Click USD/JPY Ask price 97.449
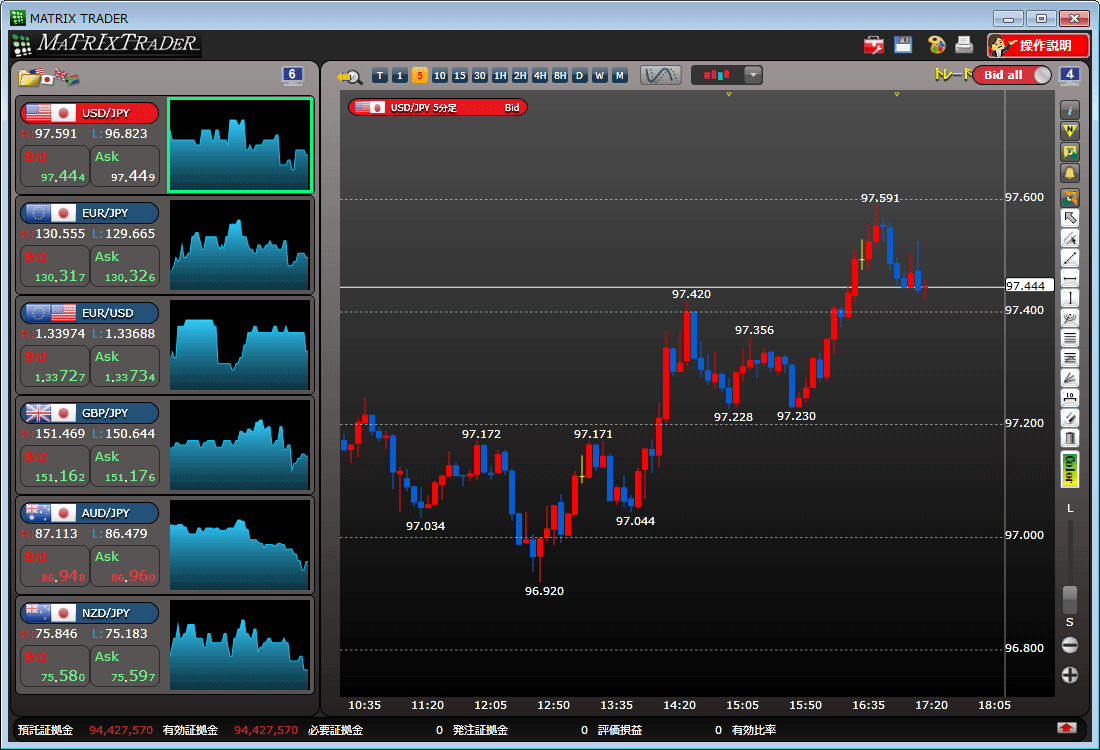Viewport: 1100px width, 750px height. click(x=125, y=166)
